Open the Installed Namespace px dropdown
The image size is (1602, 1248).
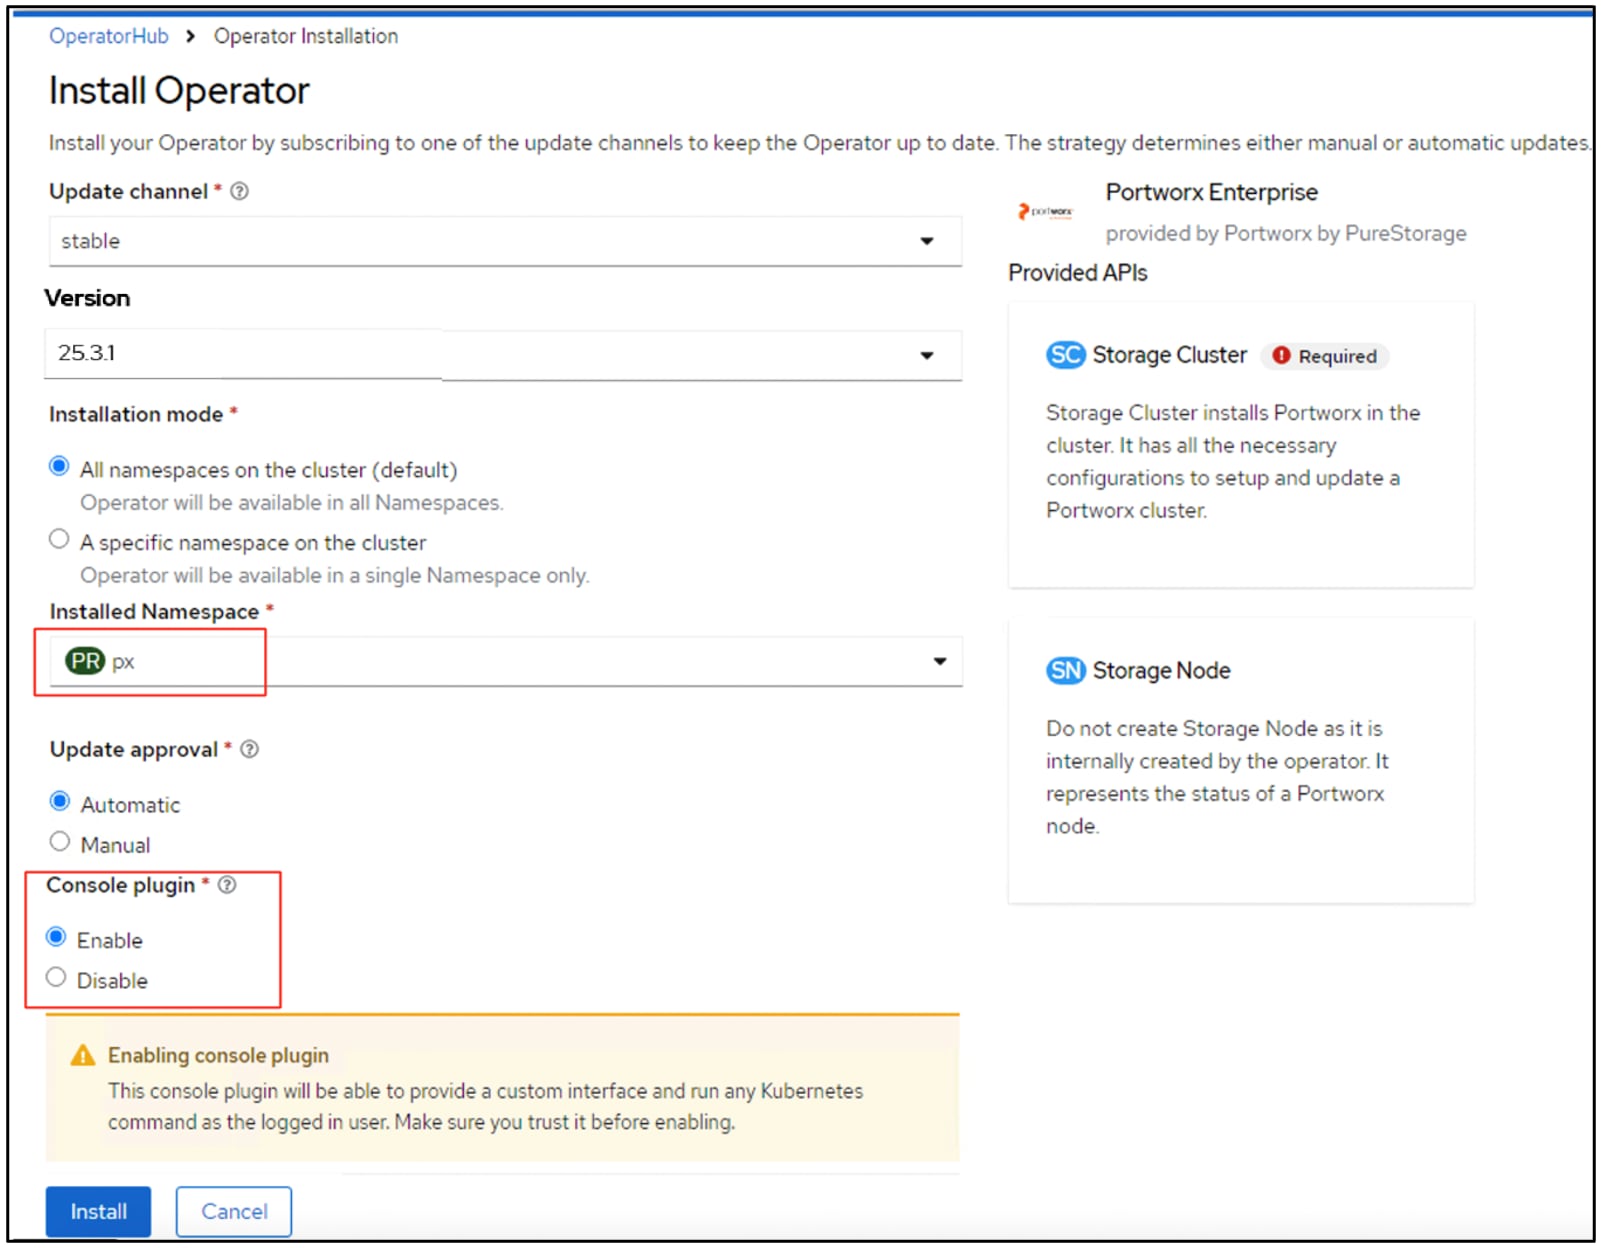[x=505, y=661]
